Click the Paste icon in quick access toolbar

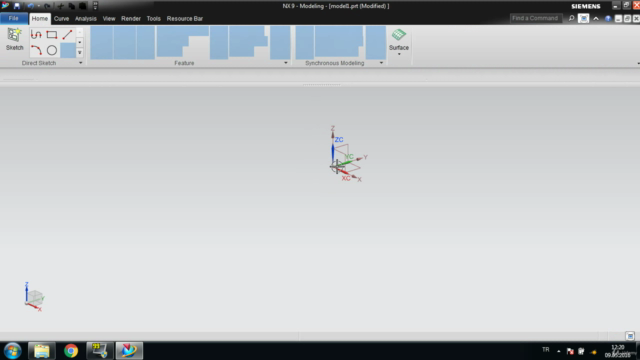pos(82,6)
